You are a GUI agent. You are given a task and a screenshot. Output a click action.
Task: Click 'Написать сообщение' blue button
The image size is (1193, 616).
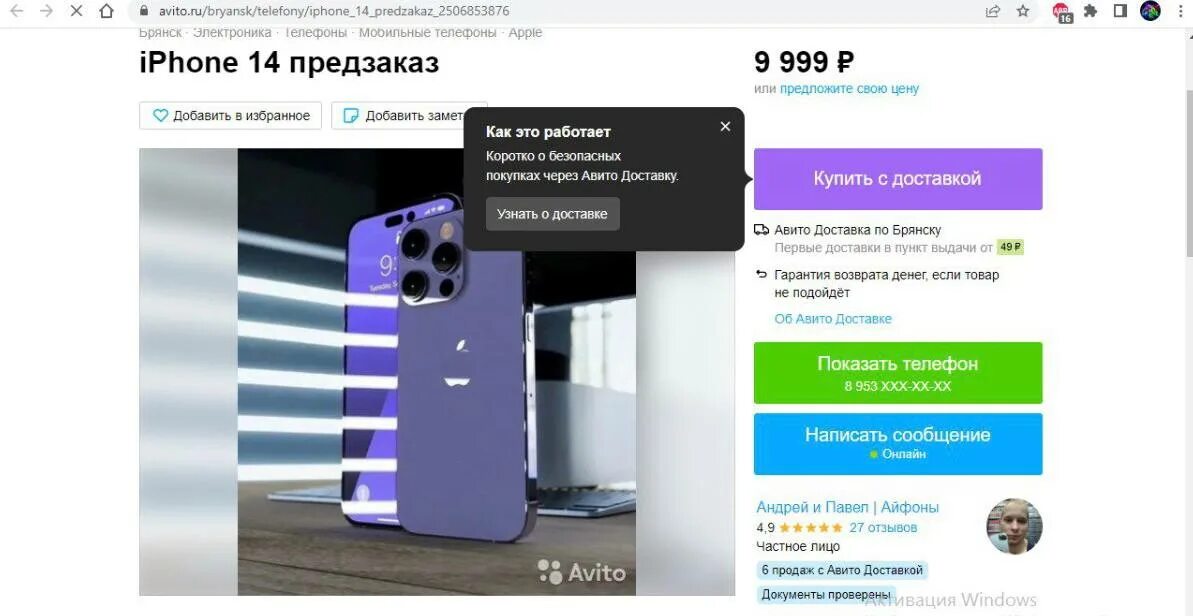click(898, 443)
